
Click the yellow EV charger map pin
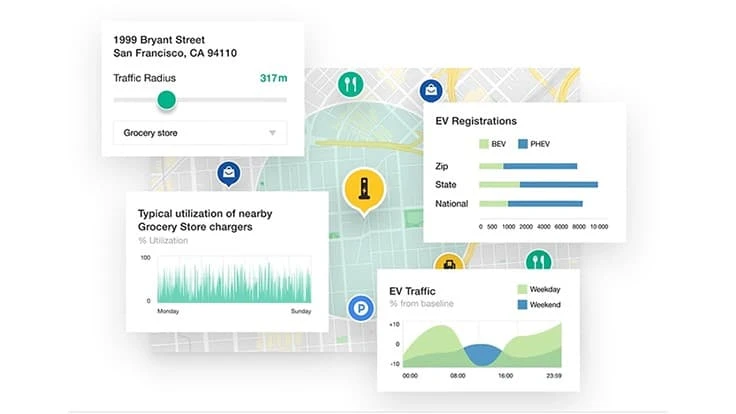pos(364,187)
